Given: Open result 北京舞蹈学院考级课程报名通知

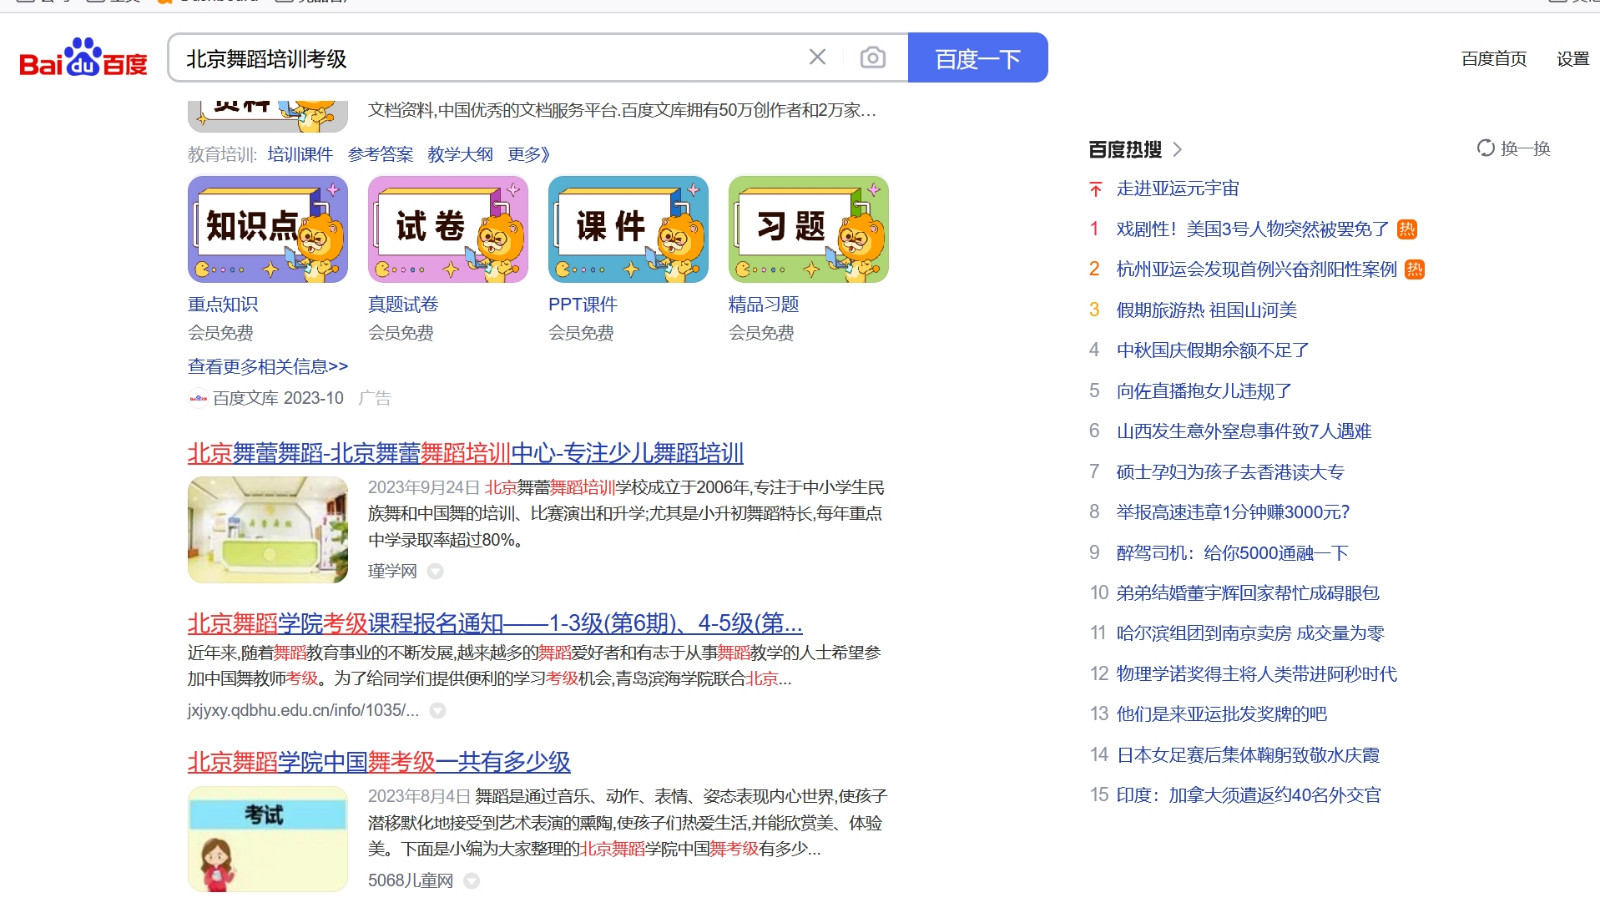Looking at the screenshot, I should (495, 623).
